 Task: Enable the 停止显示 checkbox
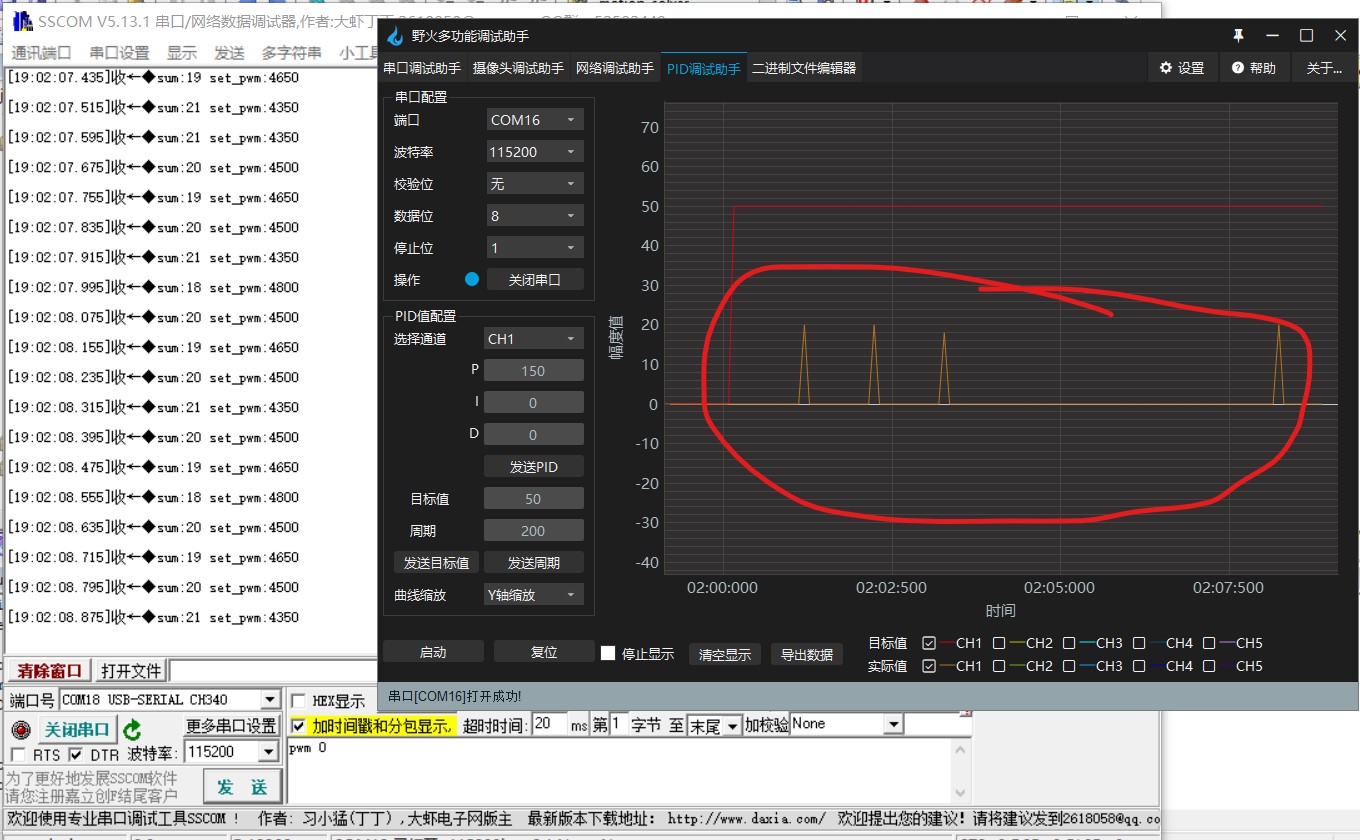pyautogui.click(x=608, y=653)
